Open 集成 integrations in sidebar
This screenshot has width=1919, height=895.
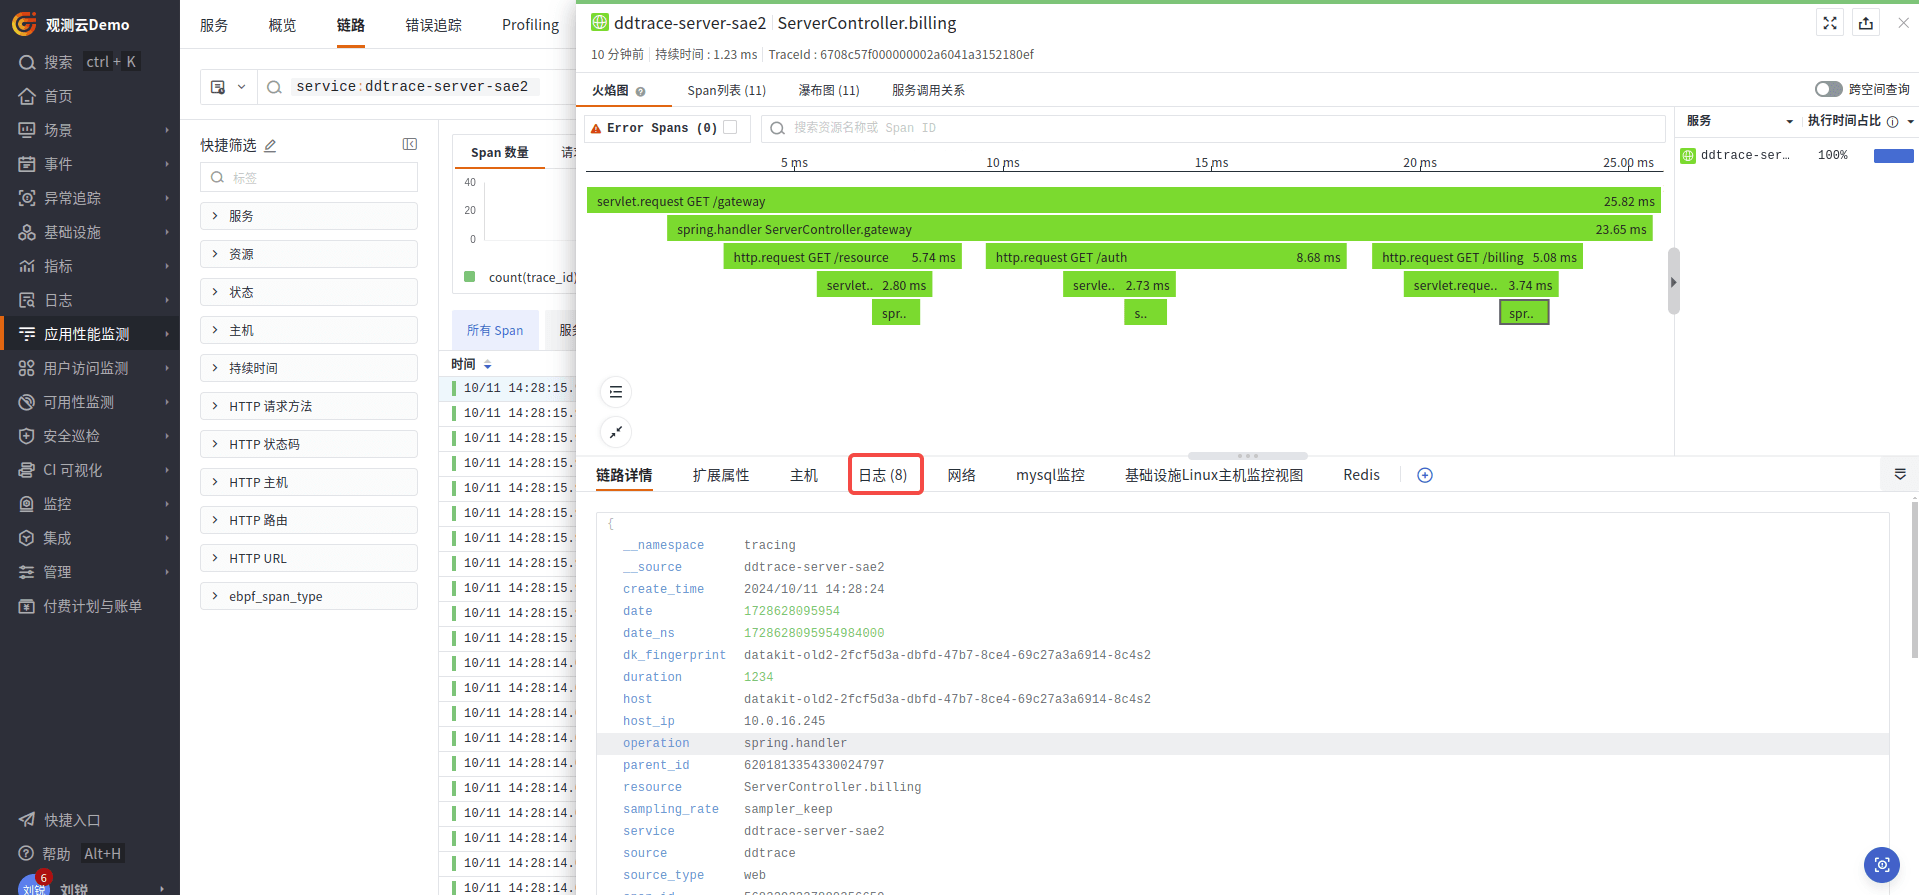click(90, 538)
